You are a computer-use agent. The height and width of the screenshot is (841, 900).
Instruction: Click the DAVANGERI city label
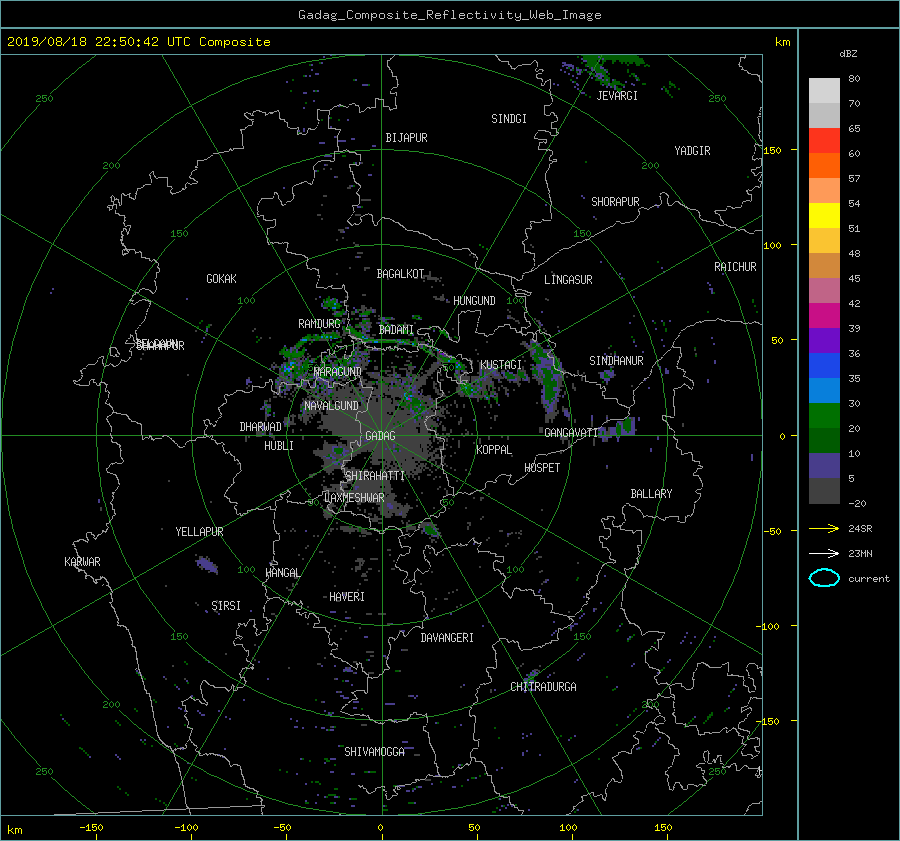point(447,638)
